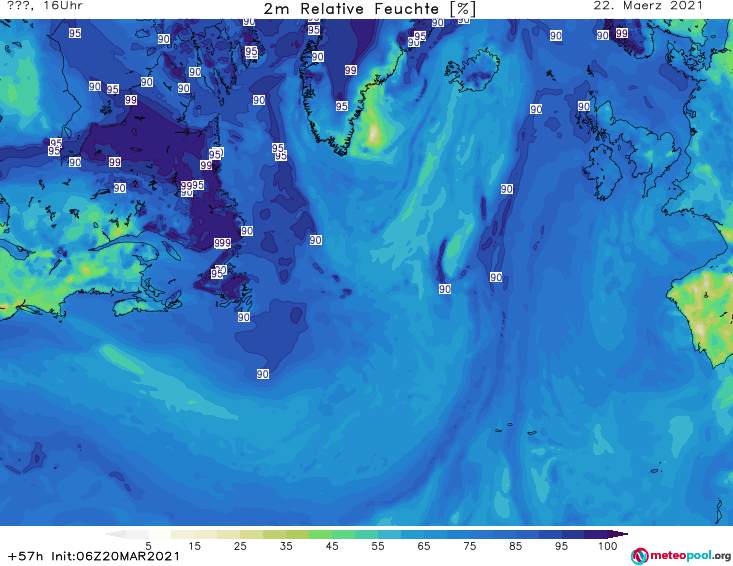The image size is (733, 566).
Task: Click the '100' label on the color scale
Action: pyautogui.click(x=607, y=546)
